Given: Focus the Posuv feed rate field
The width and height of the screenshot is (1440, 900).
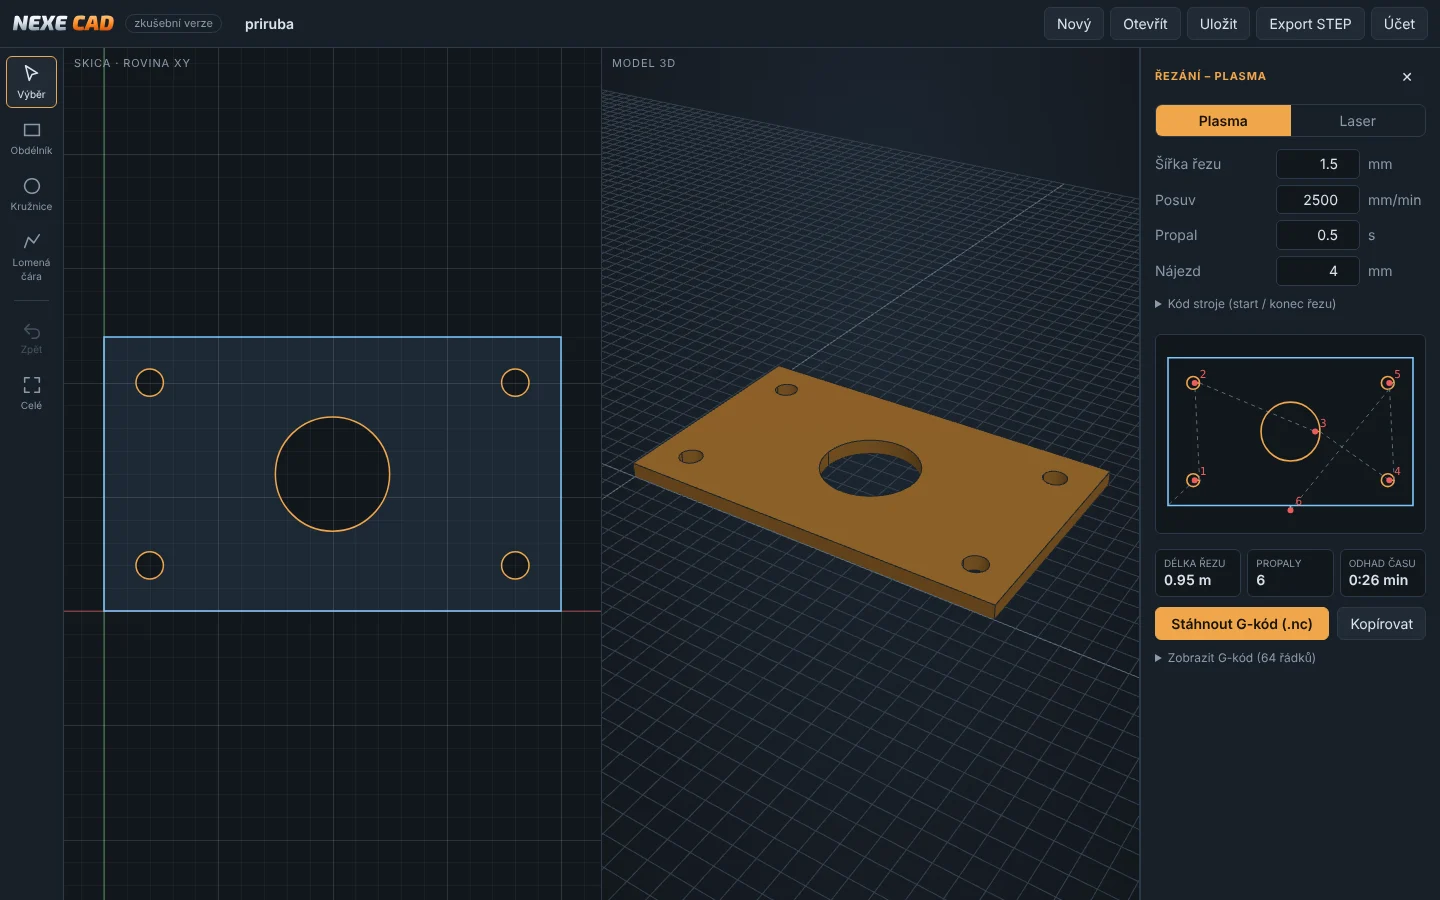Looking at the screenshot, I should 1318,200.
